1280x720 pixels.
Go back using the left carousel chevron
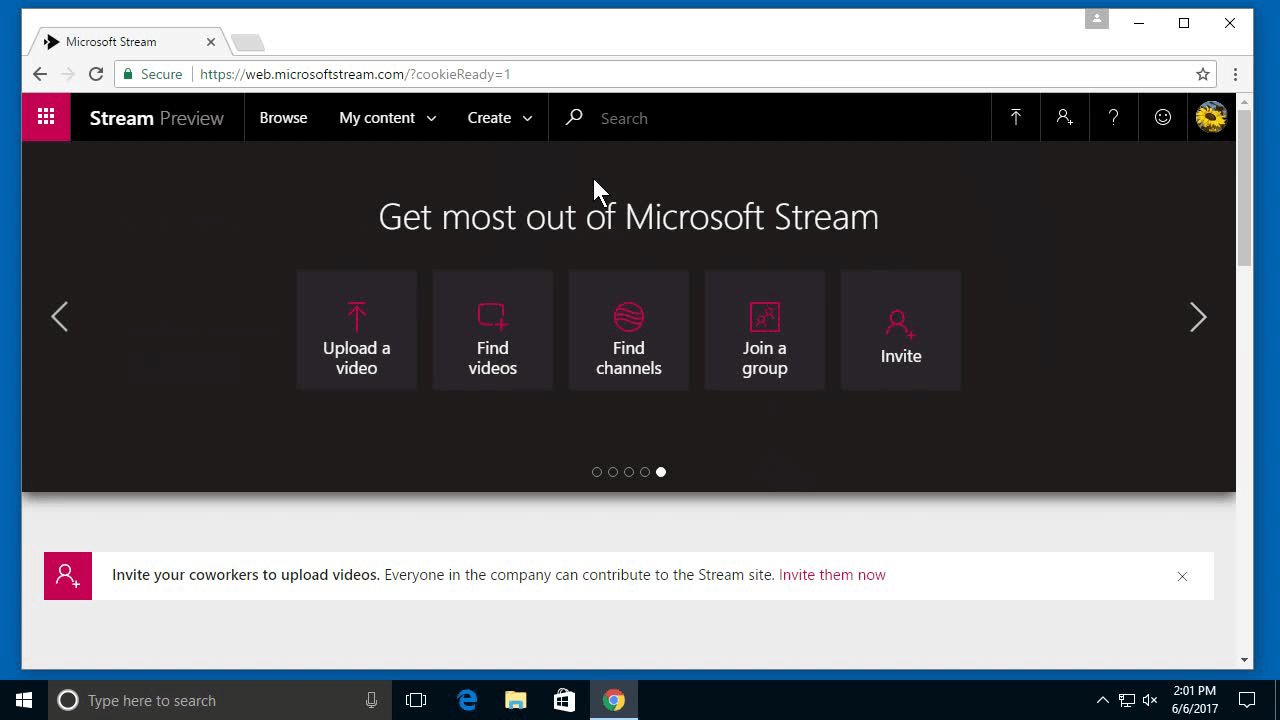(59, 317)
